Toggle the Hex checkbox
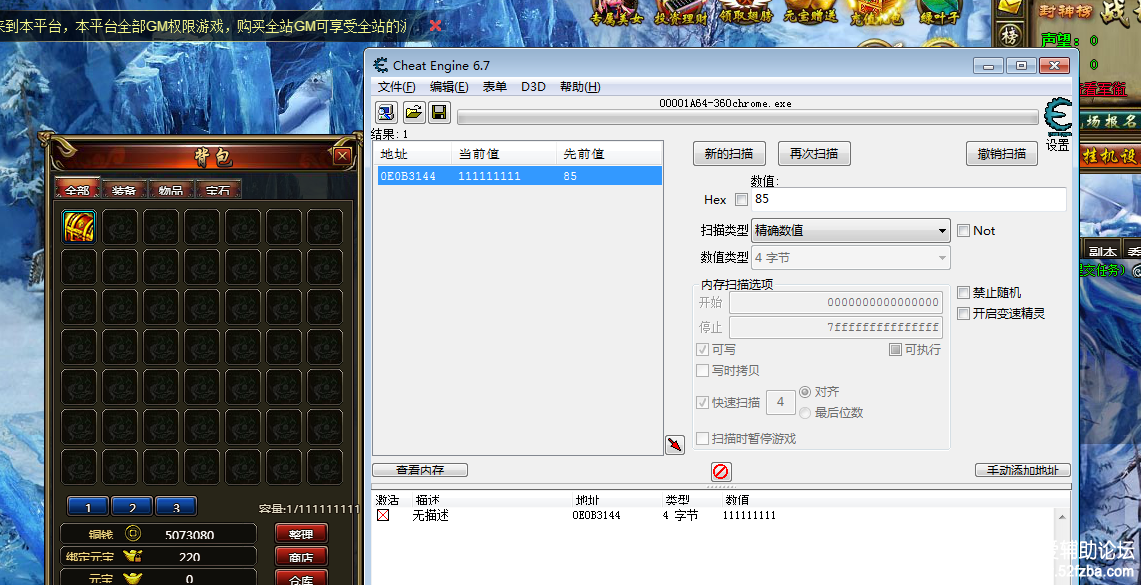The height and width of the screenshot is (585, 1141). [742, 199]
